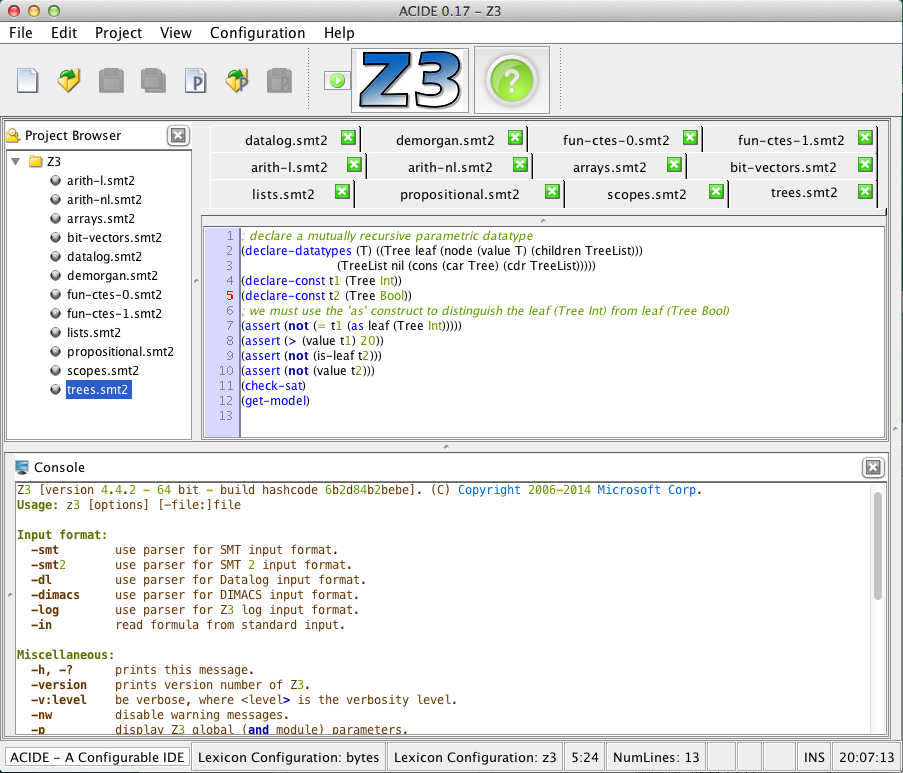Close the Console panel

pos(873,467)
